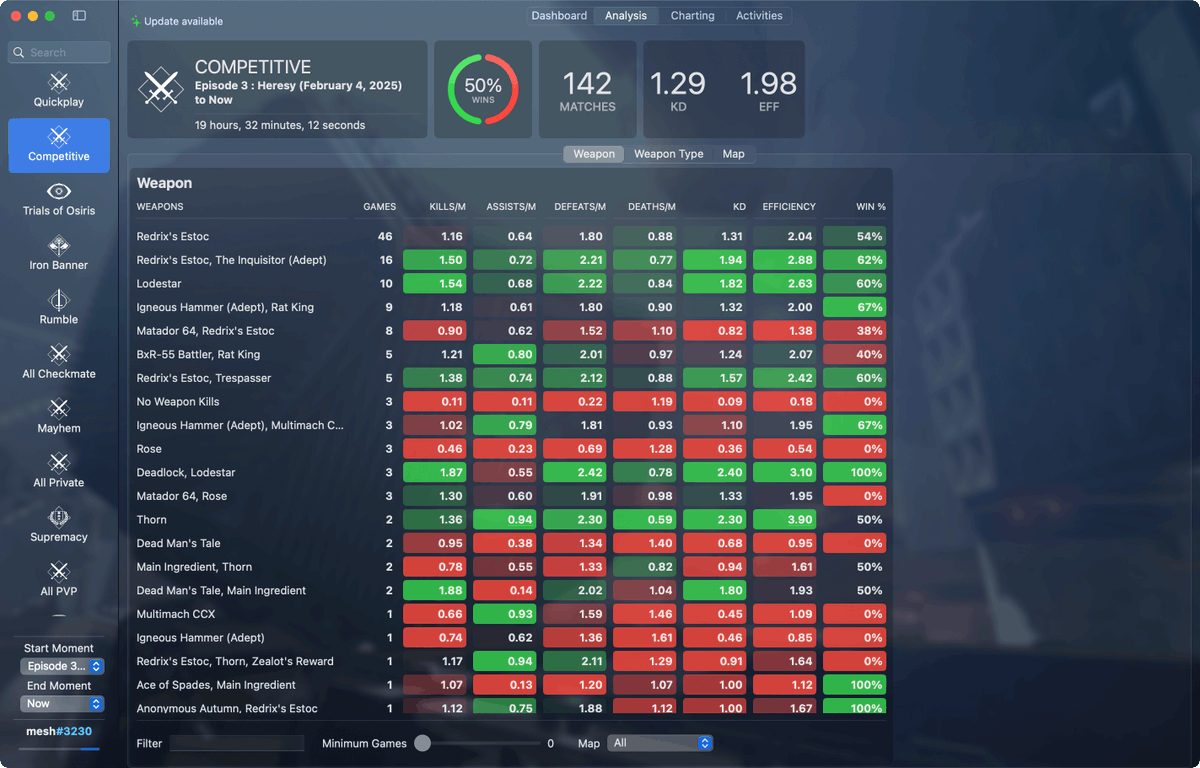Open the Start Moment dropdown
The image size is (1200, 768).
(62, 666)
